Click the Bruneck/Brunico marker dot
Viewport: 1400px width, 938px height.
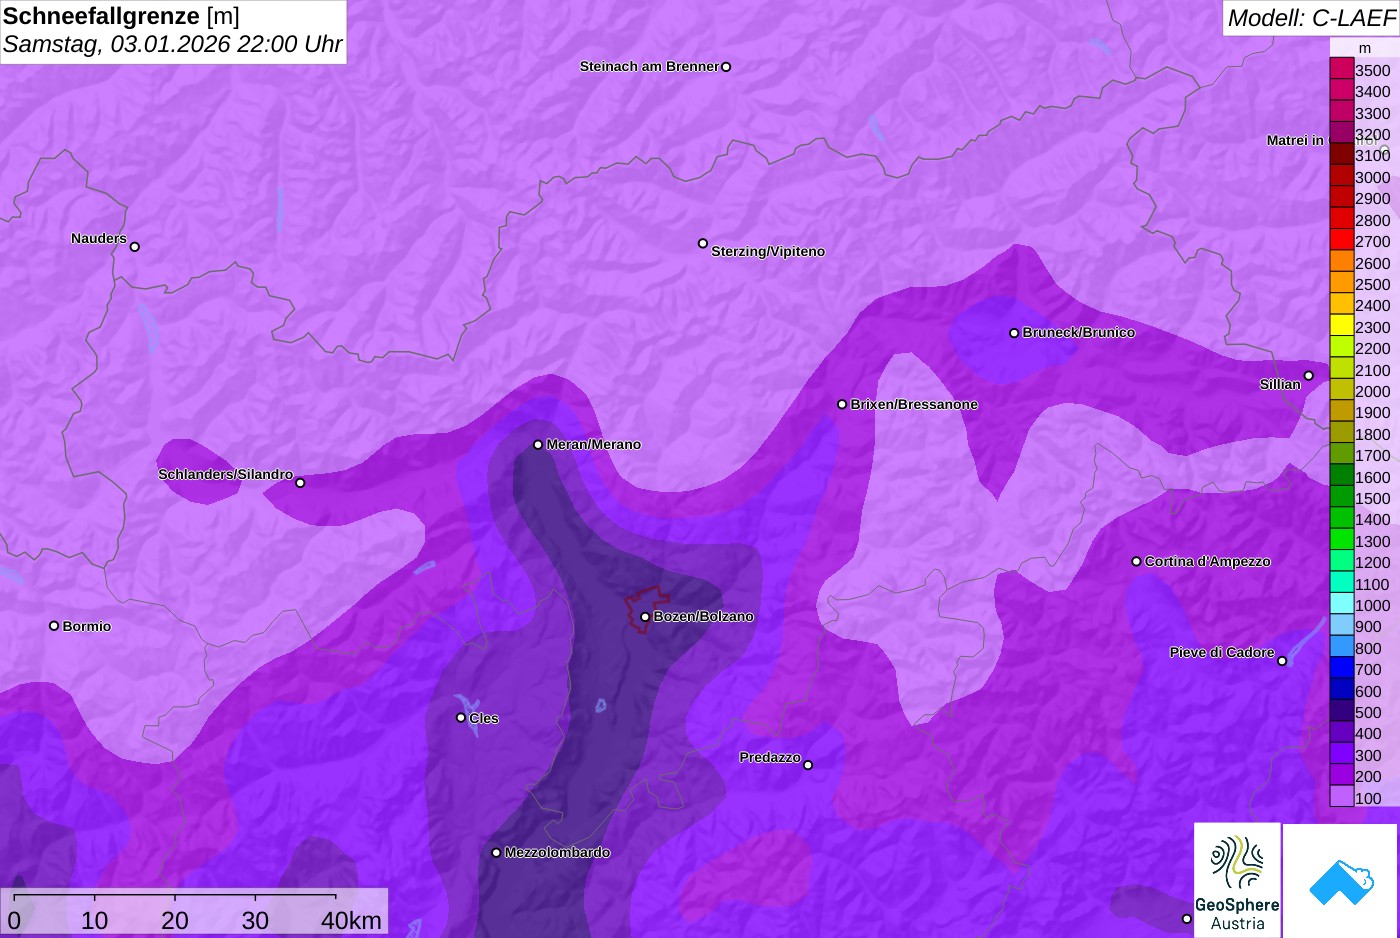(1014, 333)
